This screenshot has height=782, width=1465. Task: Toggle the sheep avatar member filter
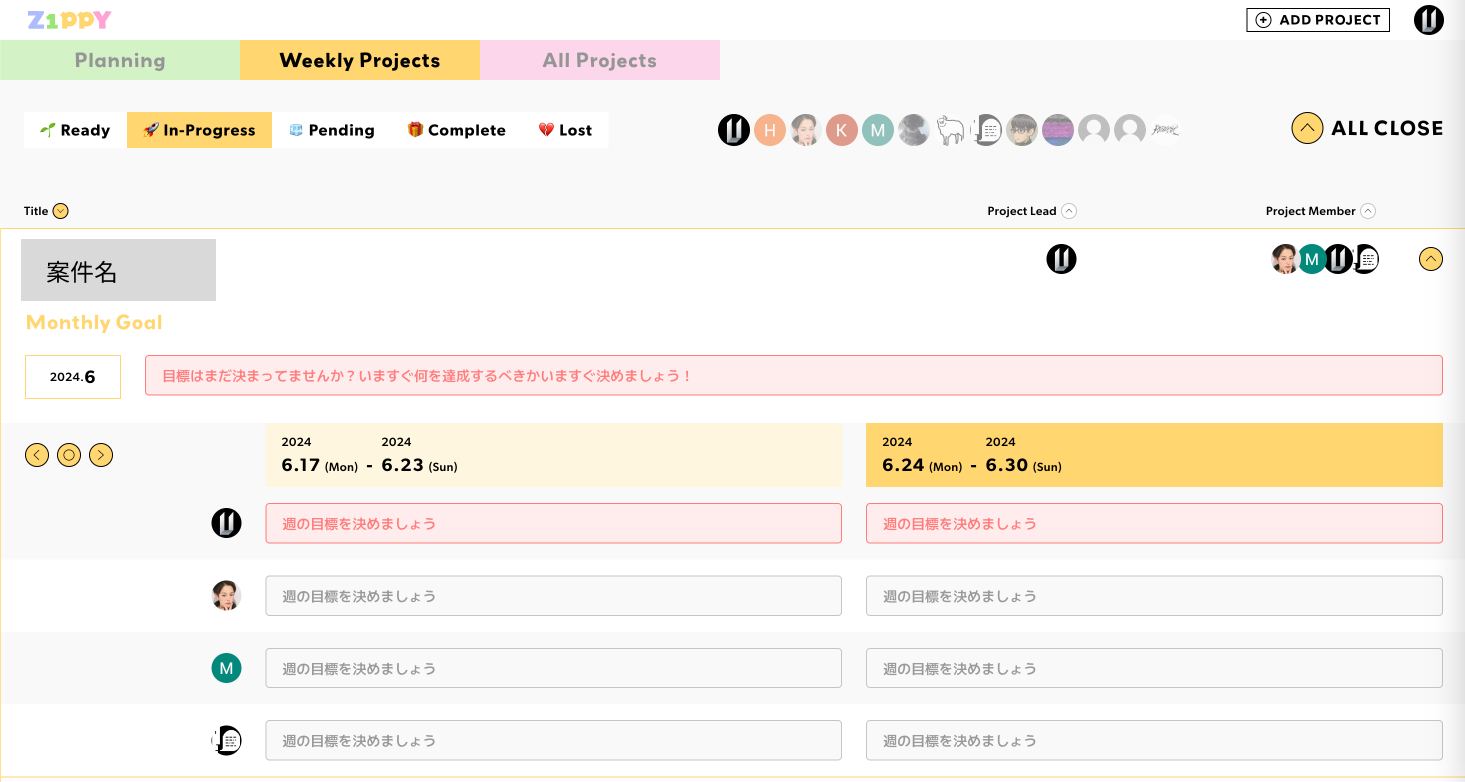950,130
